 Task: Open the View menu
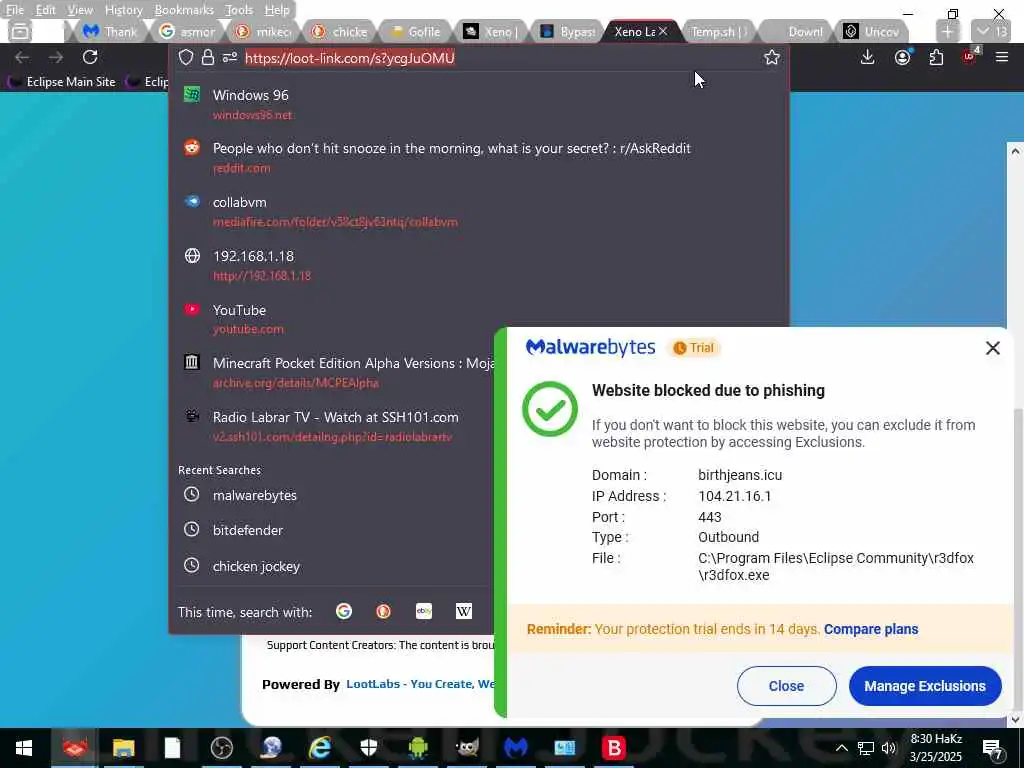[80, 10]
